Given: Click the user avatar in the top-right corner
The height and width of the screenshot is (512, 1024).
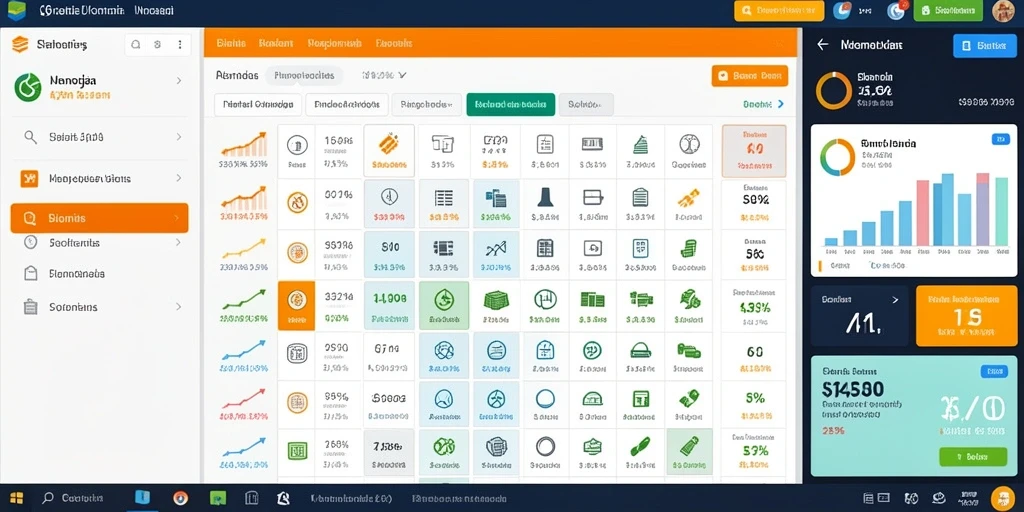Looking at the screenshot, I should [x=1003, y=10].
